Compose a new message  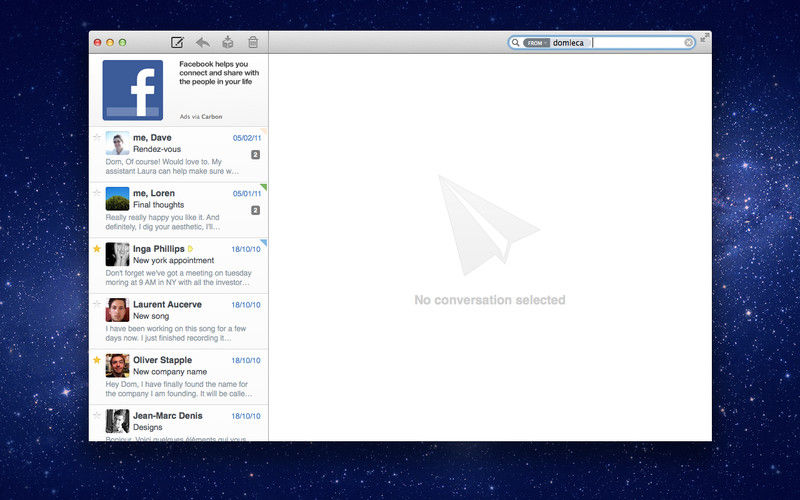coord(177,42)
